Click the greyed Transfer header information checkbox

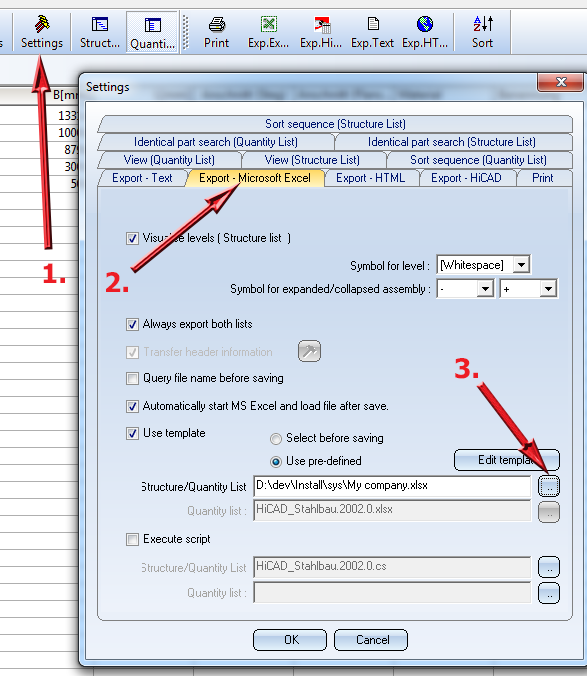[x=132, y=352]
